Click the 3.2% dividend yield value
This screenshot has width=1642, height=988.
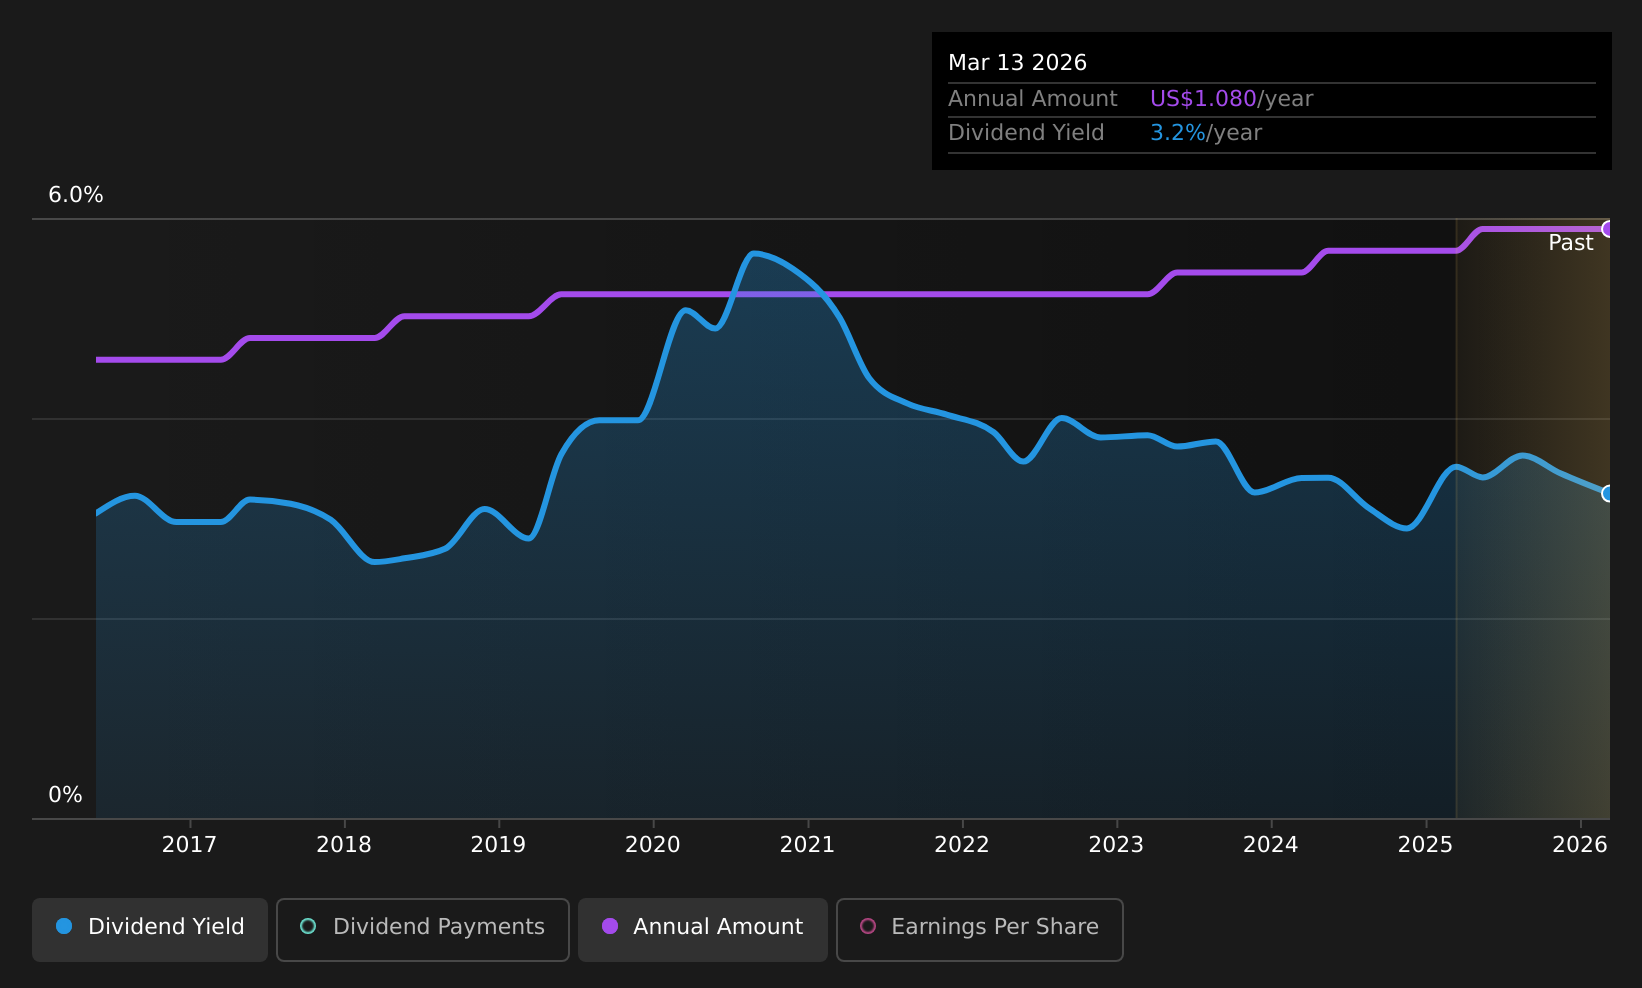[x=1178, y=133]
